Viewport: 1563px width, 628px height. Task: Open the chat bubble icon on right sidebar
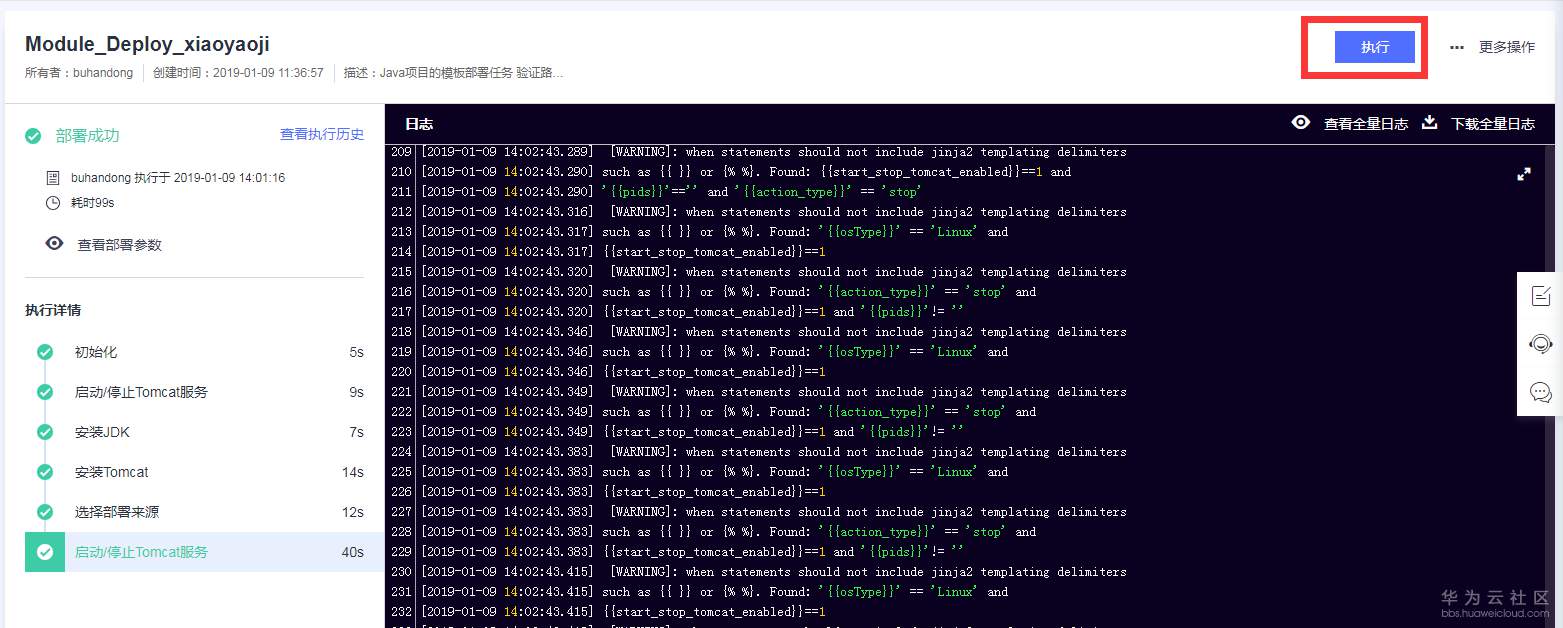point(1540,391)
